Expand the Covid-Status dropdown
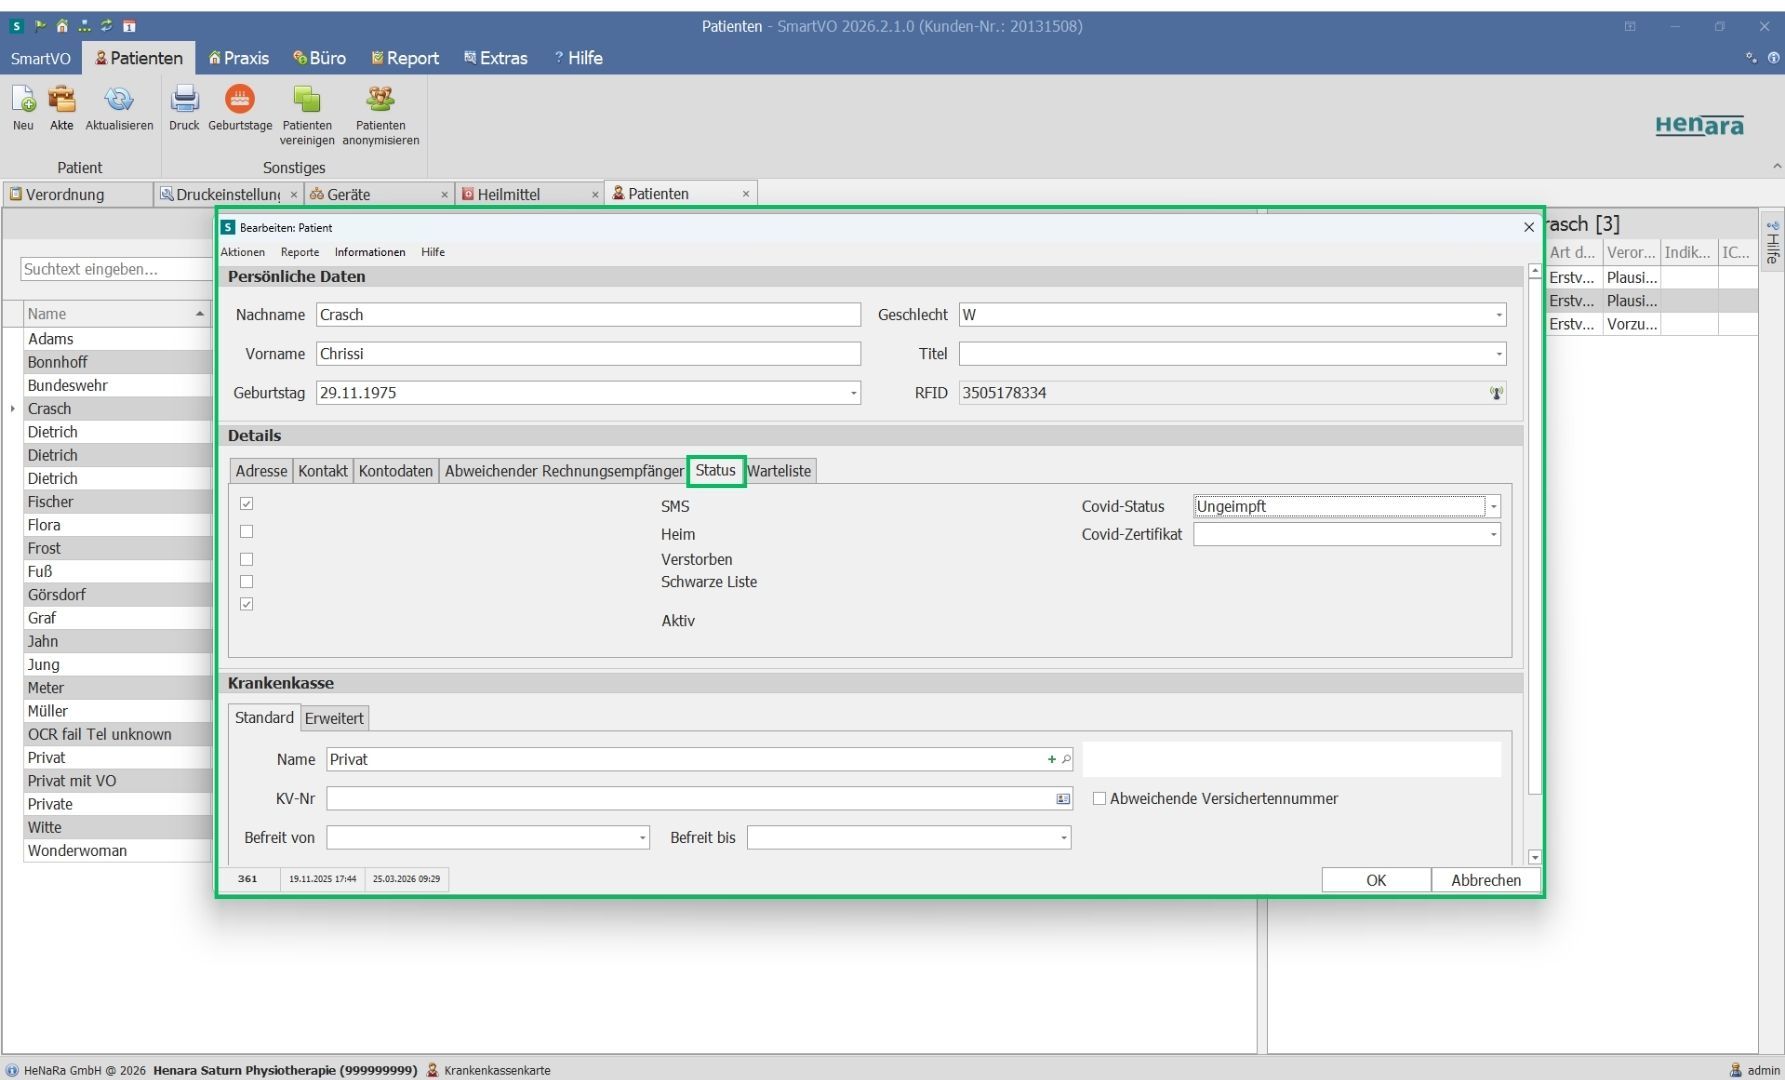1785x1080 pixels. pos(1493,507)
